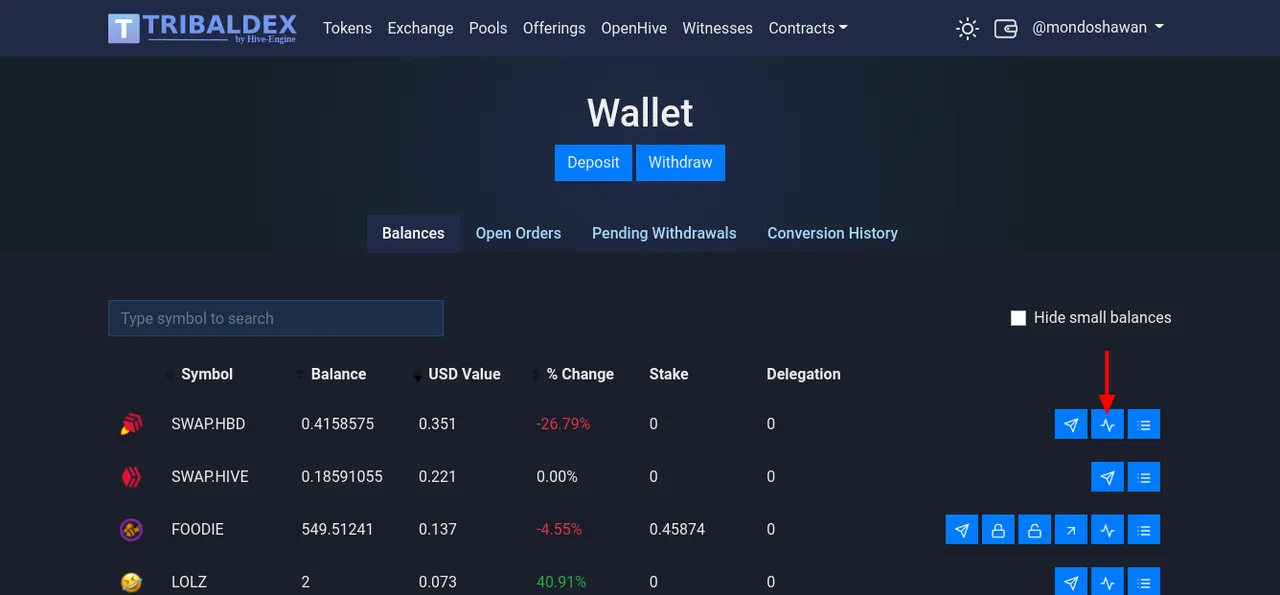Unstake FOODIE using the open lock icon
The width and height of the screenshot is (1280, 595).
1034,529
